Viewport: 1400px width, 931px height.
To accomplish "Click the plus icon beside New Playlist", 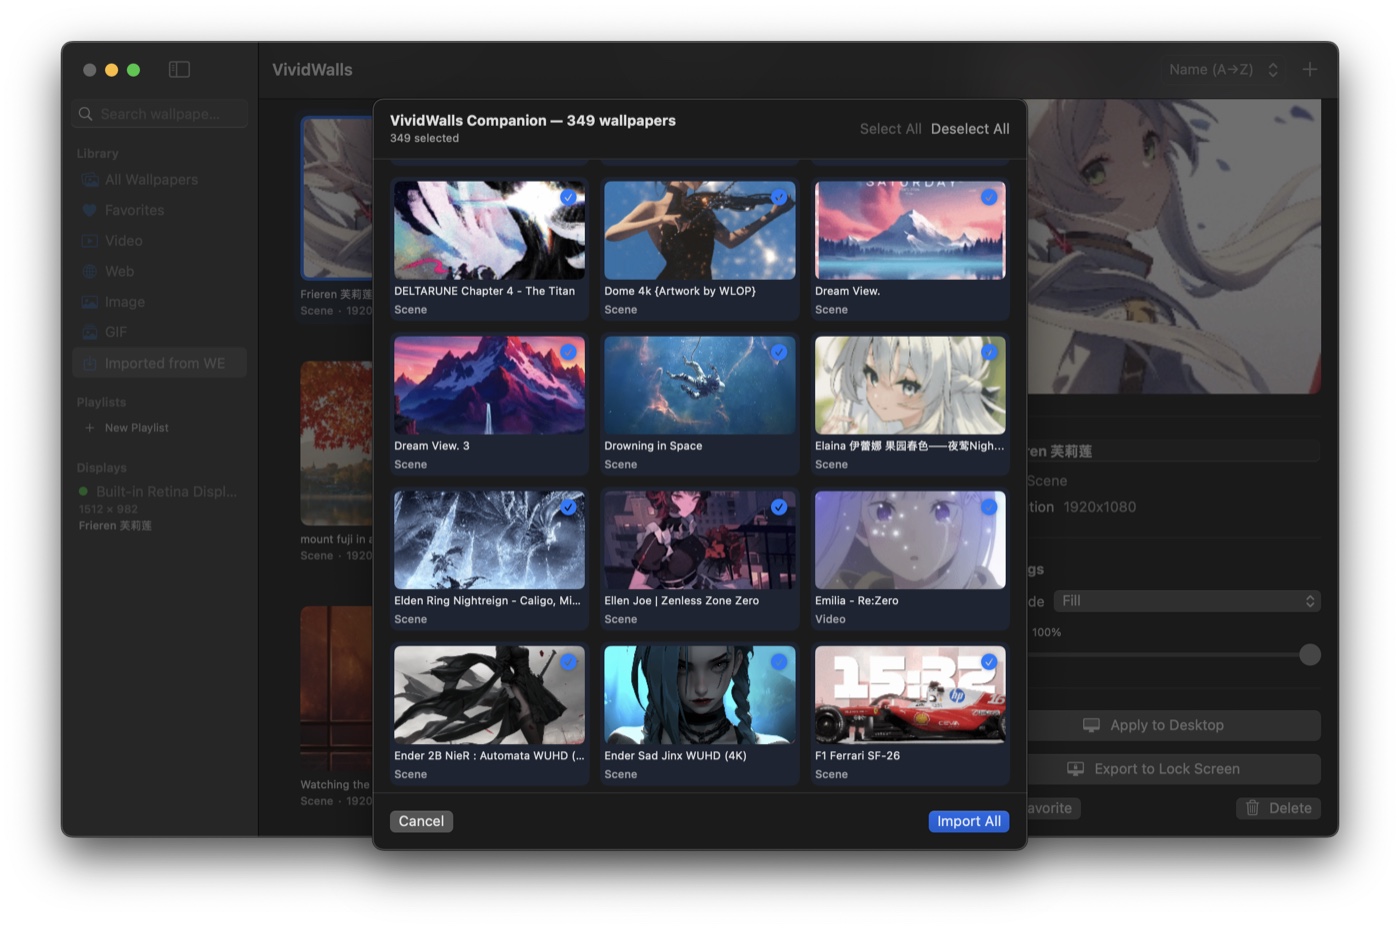I will (x=89, y=428).
